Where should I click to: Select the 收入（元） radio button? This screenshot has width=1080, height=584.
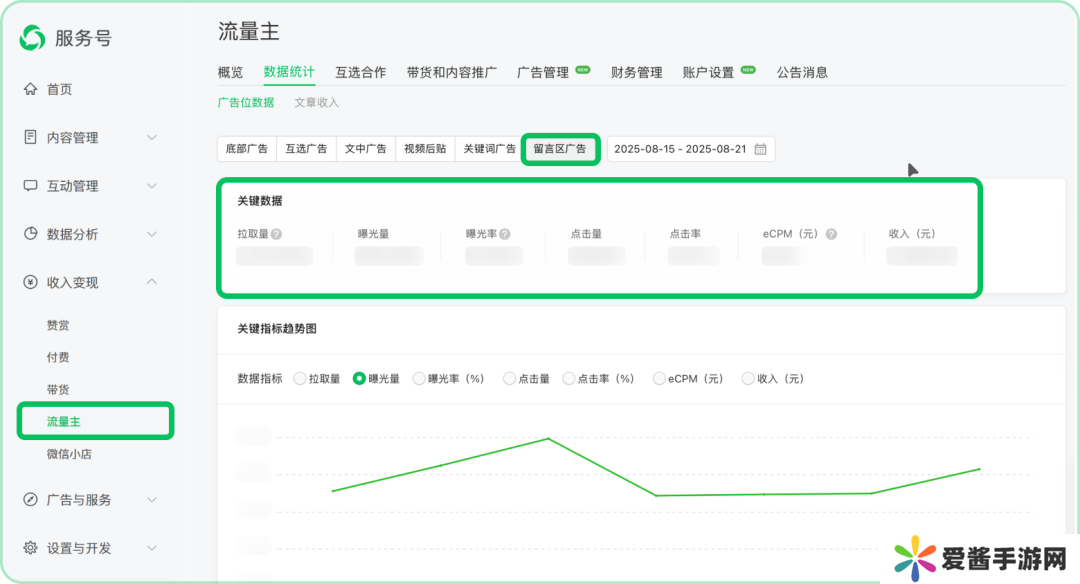(x=748, y=379)
